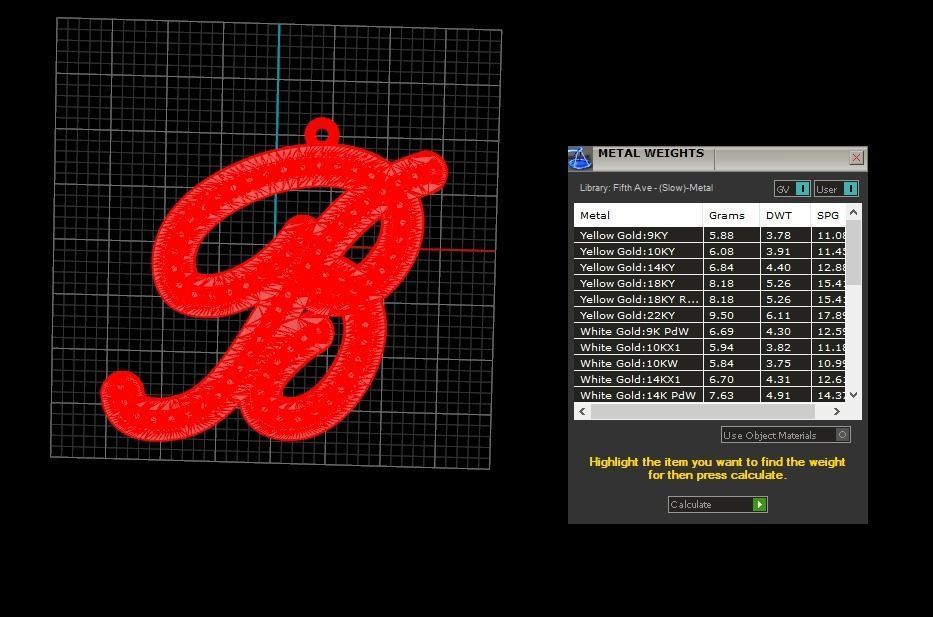Click the 4.40 DWT value

pyautogui.click(x=778, y=268)
